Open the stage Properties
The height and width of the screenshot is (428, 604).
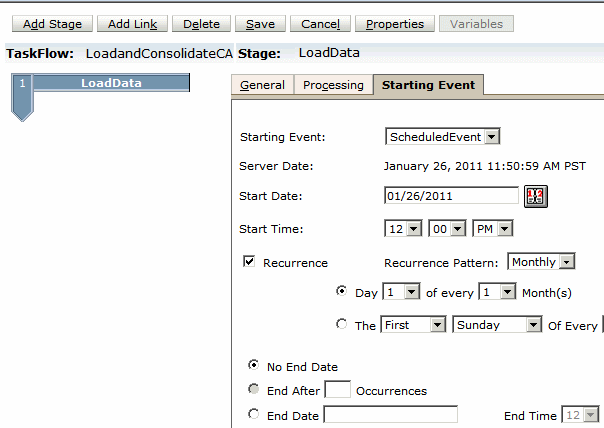[x=395, y=23]
